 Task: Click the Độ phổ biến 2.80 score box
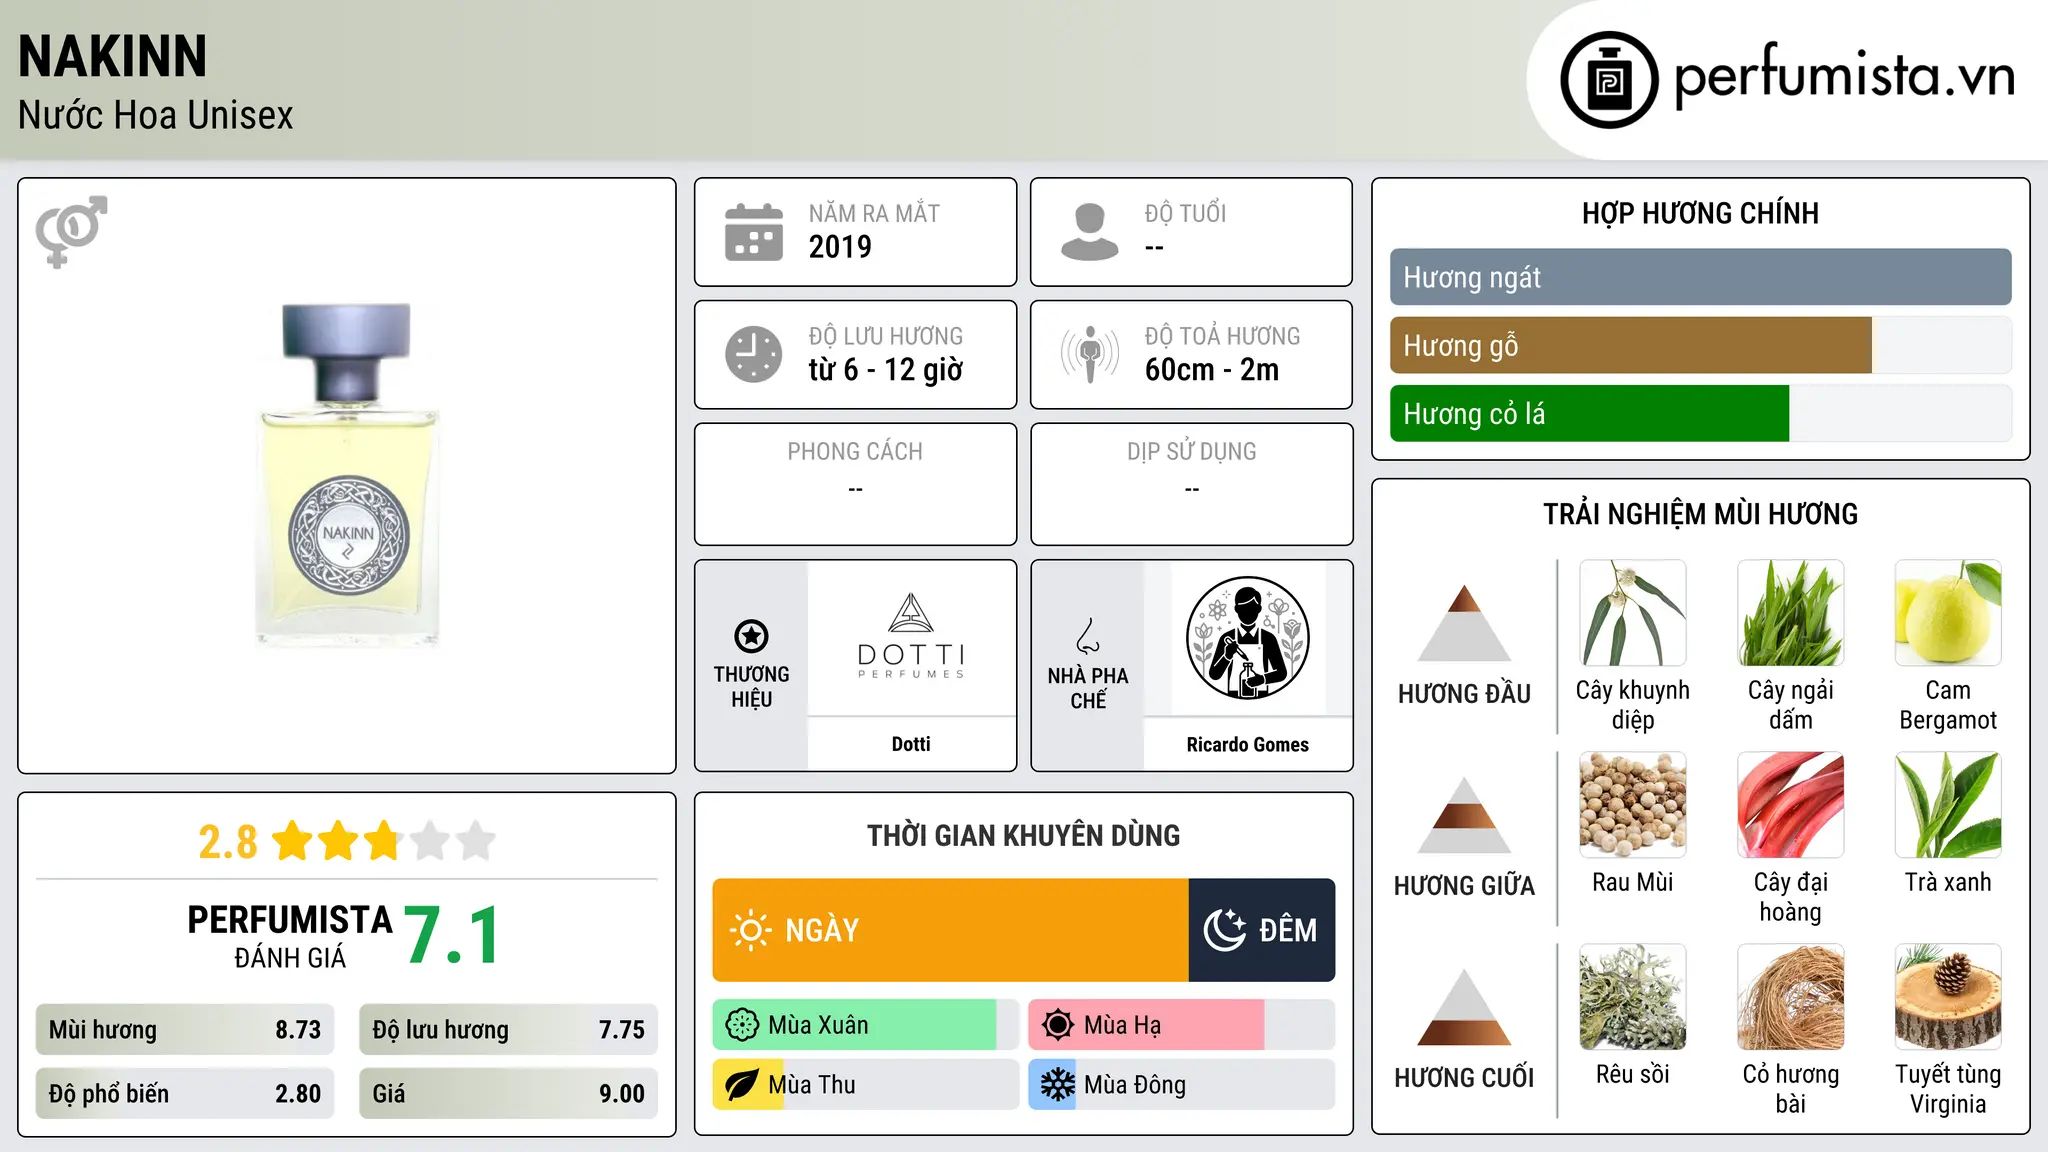(x=185, y=1093)
